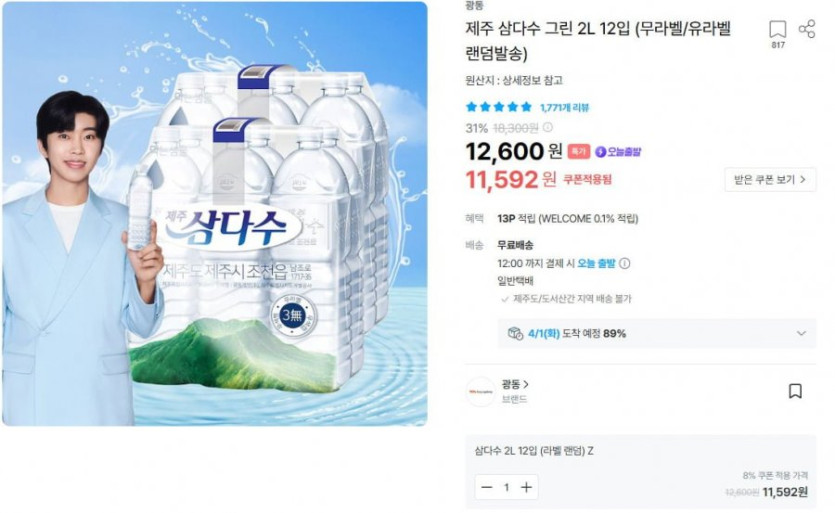Click the delivery box icon

click(x=515, y=333)
